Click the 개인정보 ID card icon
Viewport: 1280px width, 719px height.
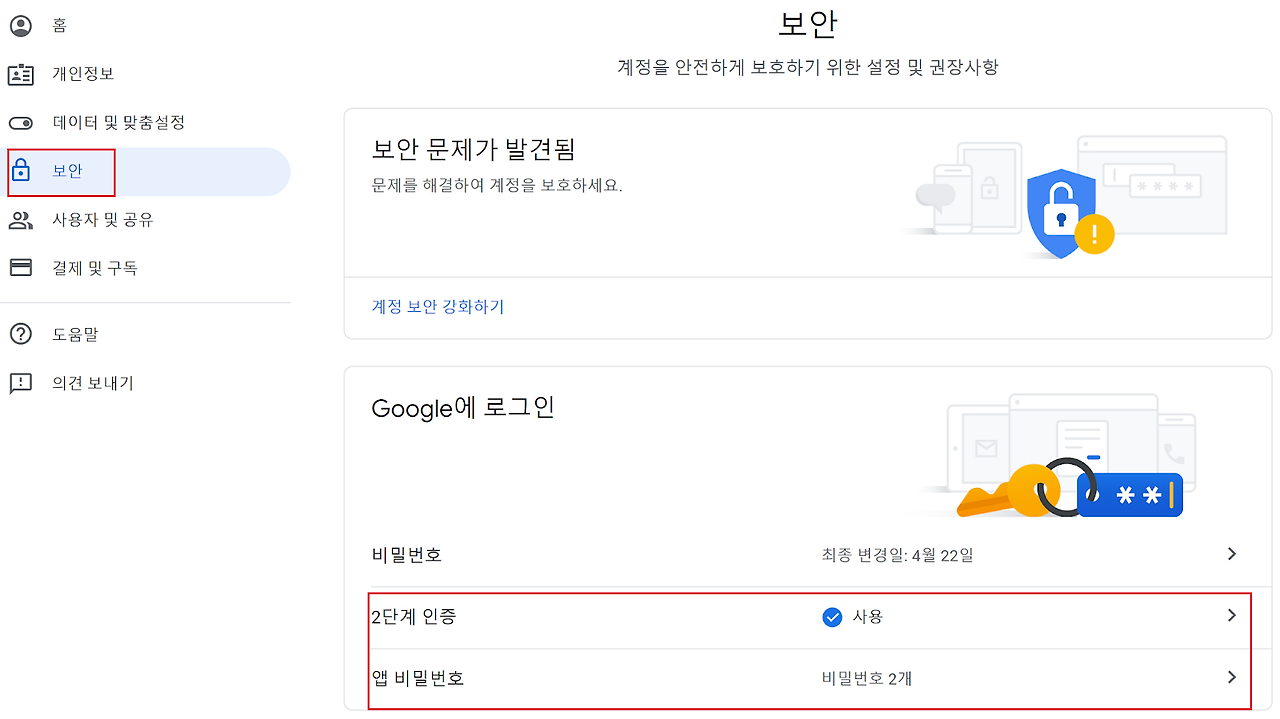point(20,74)
